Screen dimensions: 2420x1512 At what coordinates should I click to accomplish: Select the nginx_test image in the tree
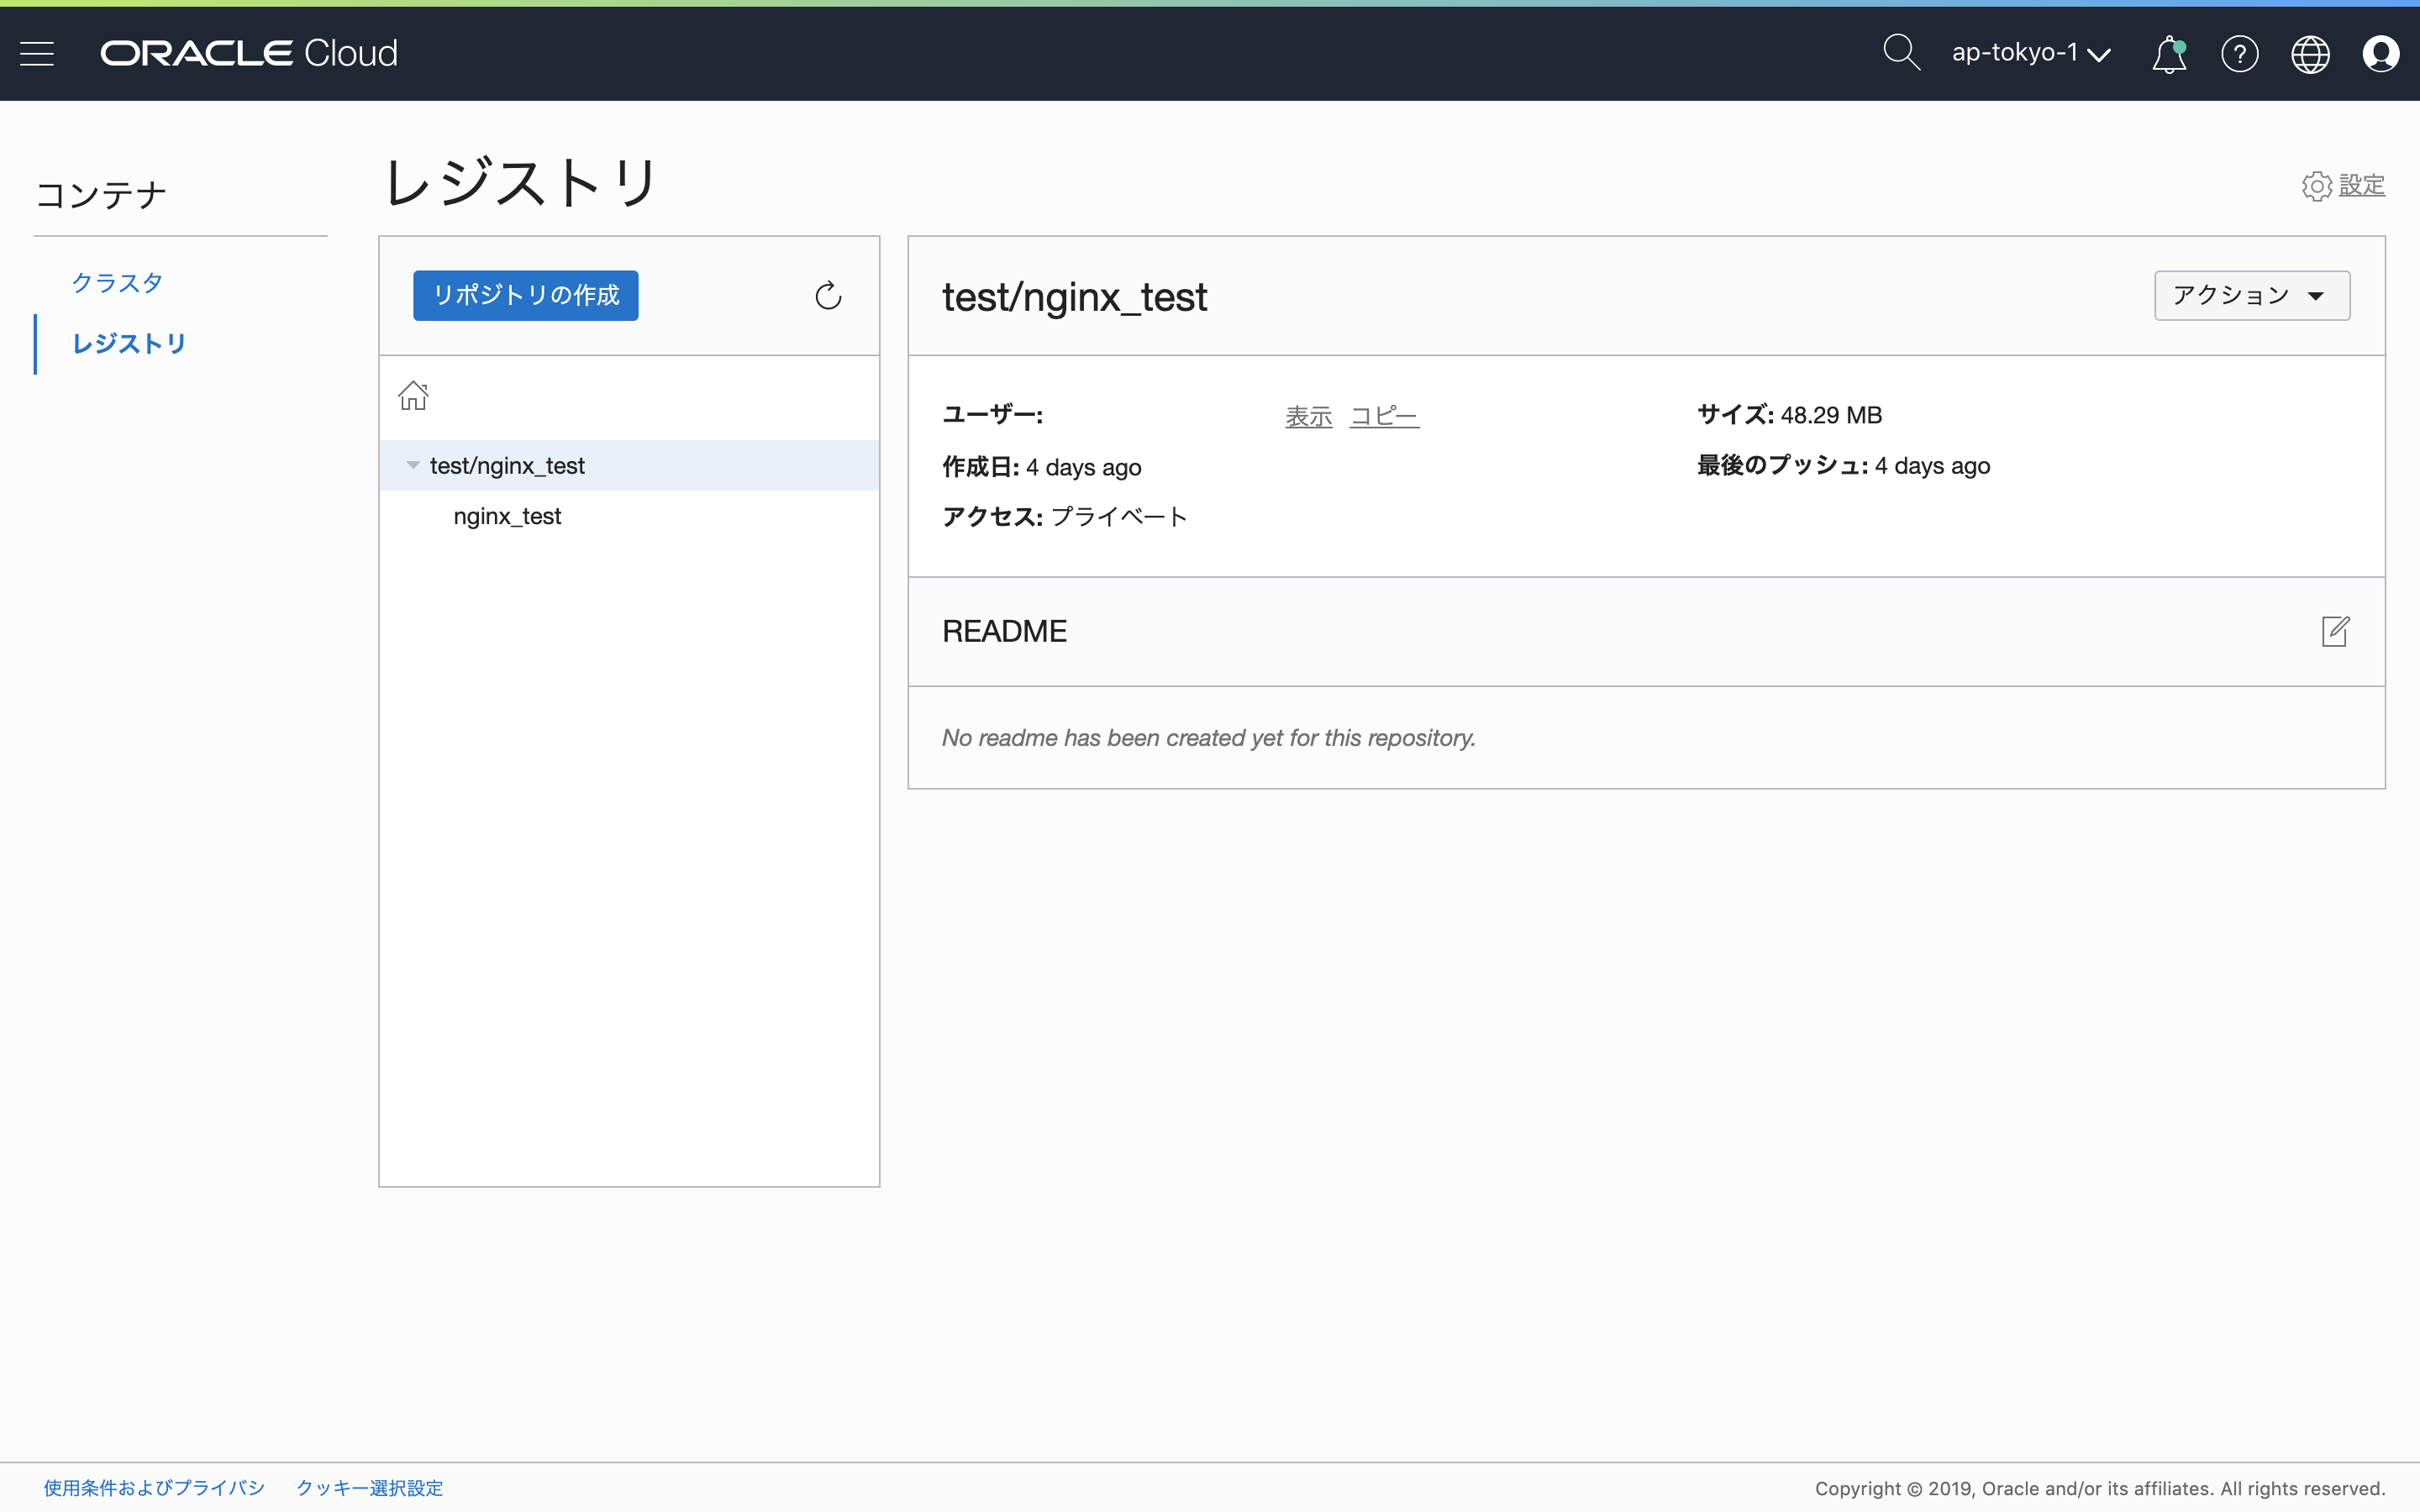point(508,516)
